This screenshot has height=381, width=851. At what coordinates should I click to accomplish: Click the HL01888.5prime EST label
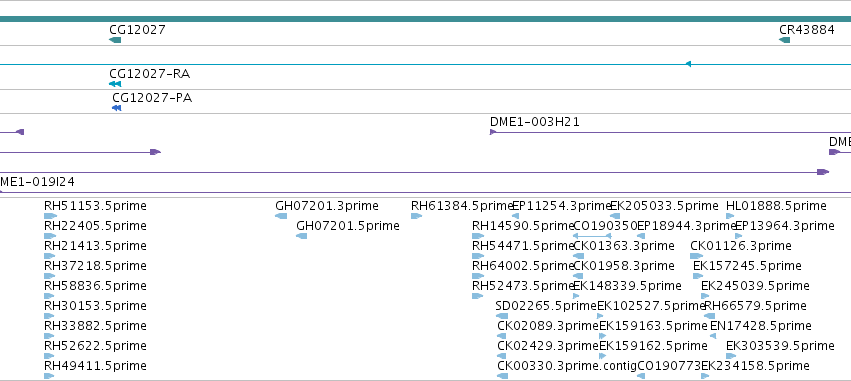point(776,206)
